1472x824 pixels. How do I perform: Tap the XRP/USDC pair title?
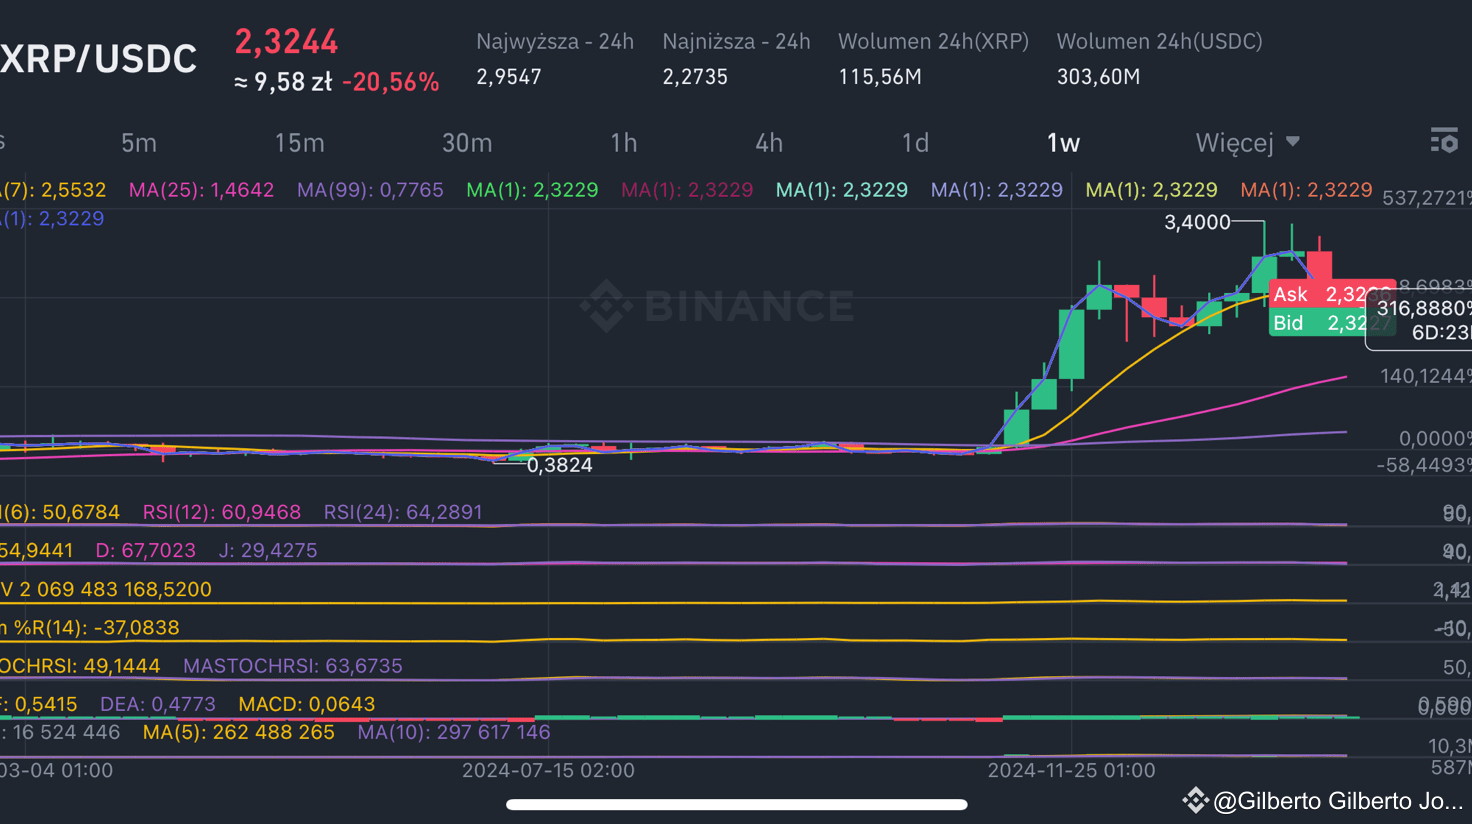(x=98, y=59)
